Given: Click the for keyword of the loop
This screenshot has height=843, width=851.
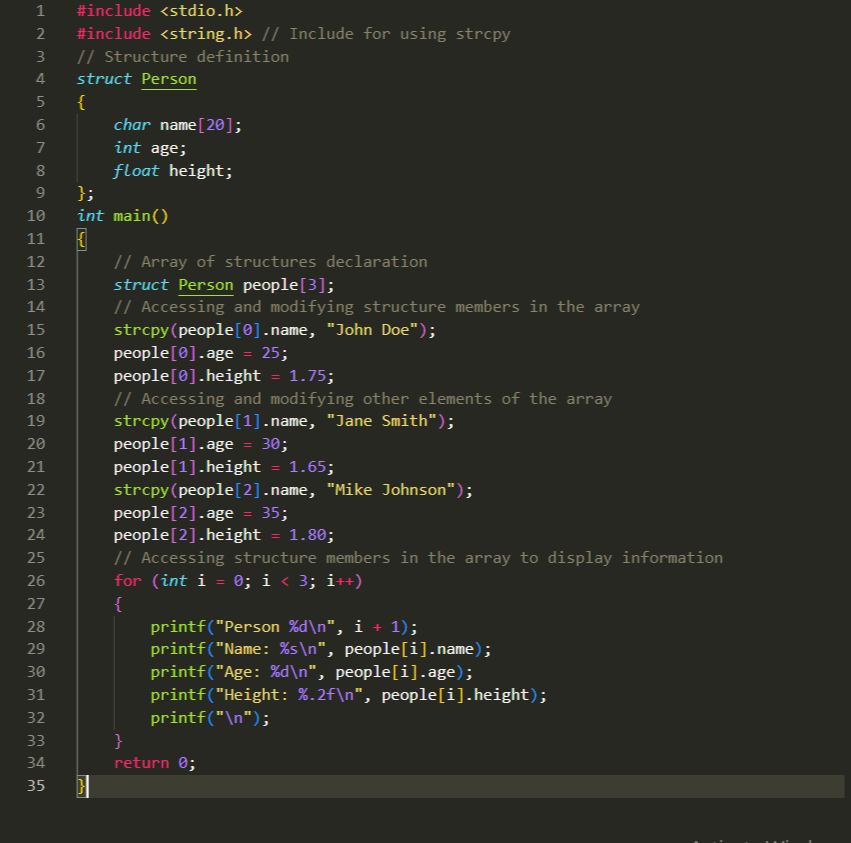Looking at the screenshot, I should tap(128, 581).
